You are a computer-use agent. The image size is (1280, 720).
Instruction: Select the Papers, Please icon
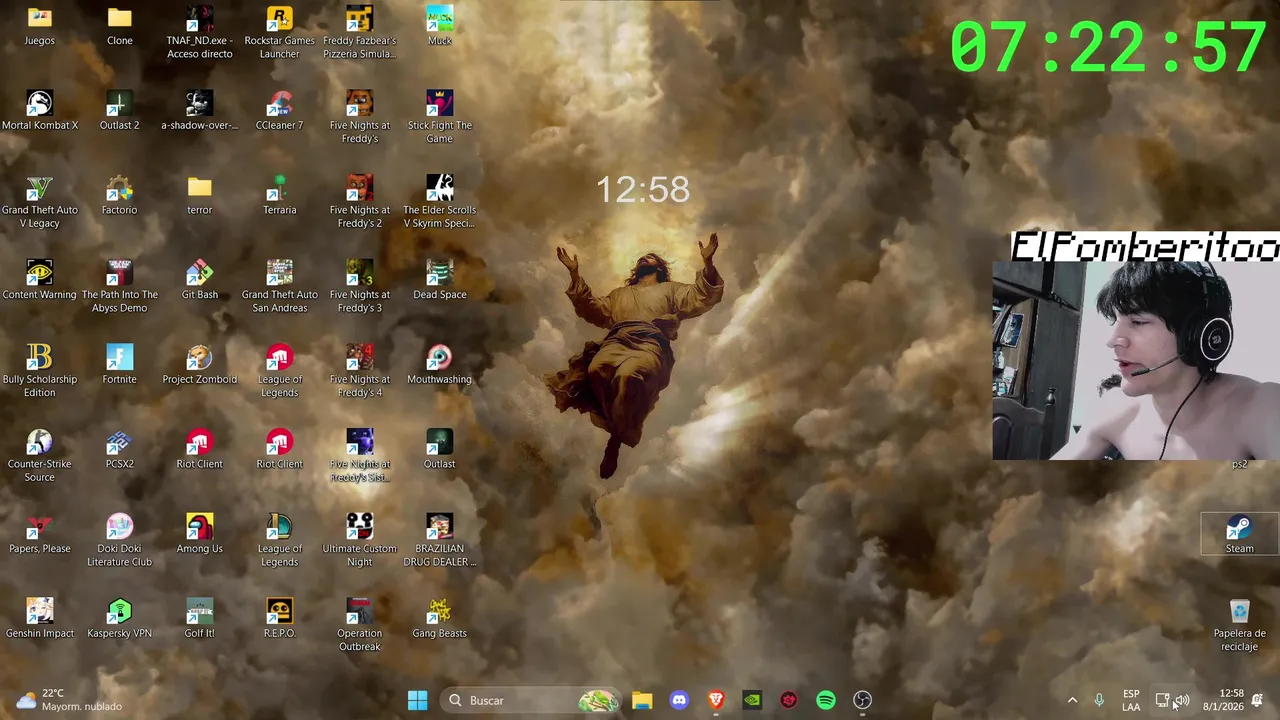click(40, 534)
